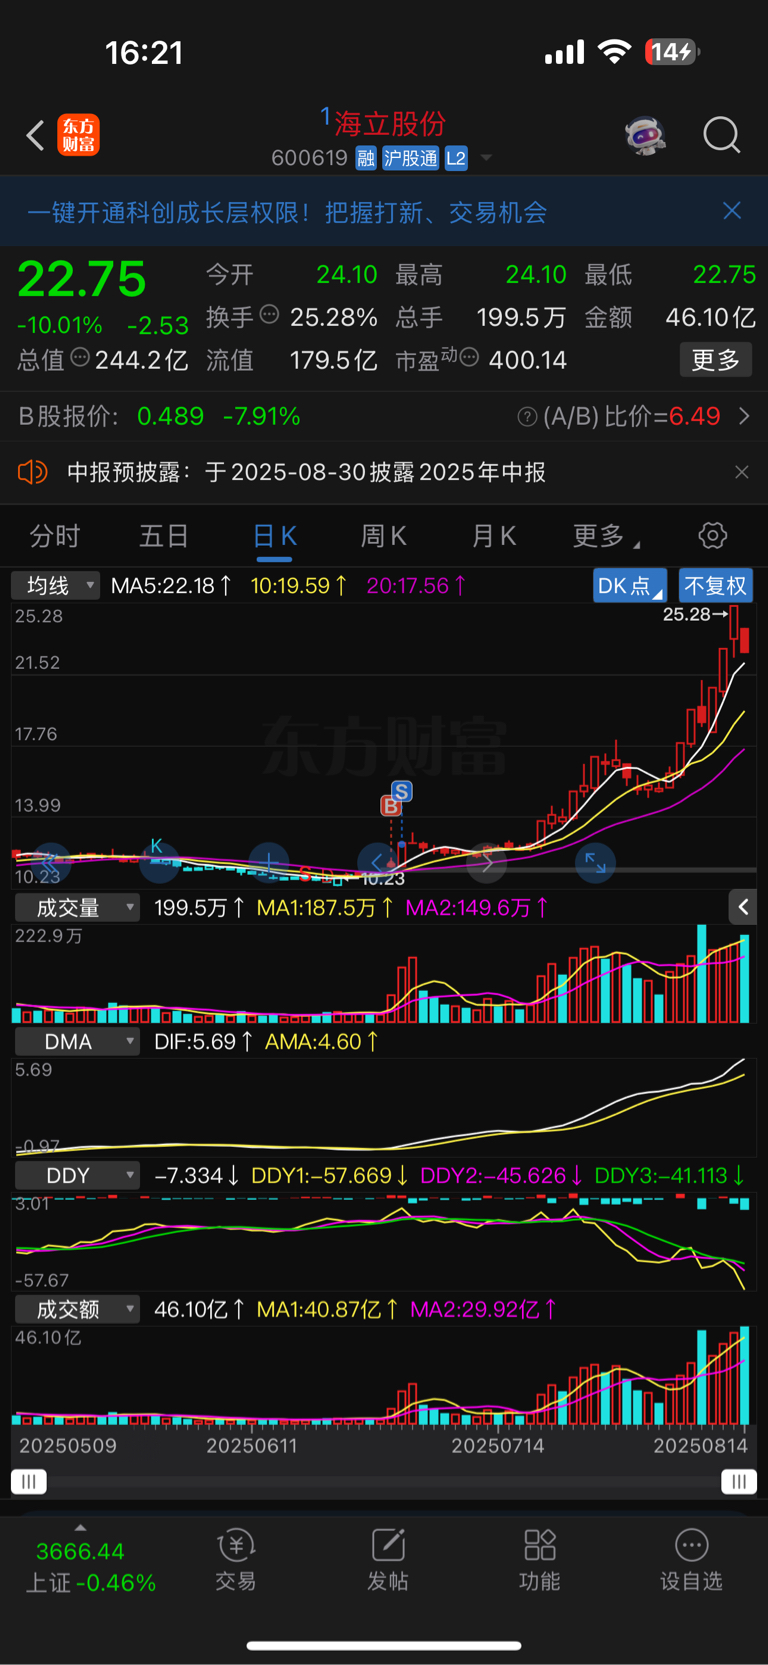Tap the L2 level badge
Image resolution: width=768 pixels, height=1665 pixels.
(x=456, y=158)
